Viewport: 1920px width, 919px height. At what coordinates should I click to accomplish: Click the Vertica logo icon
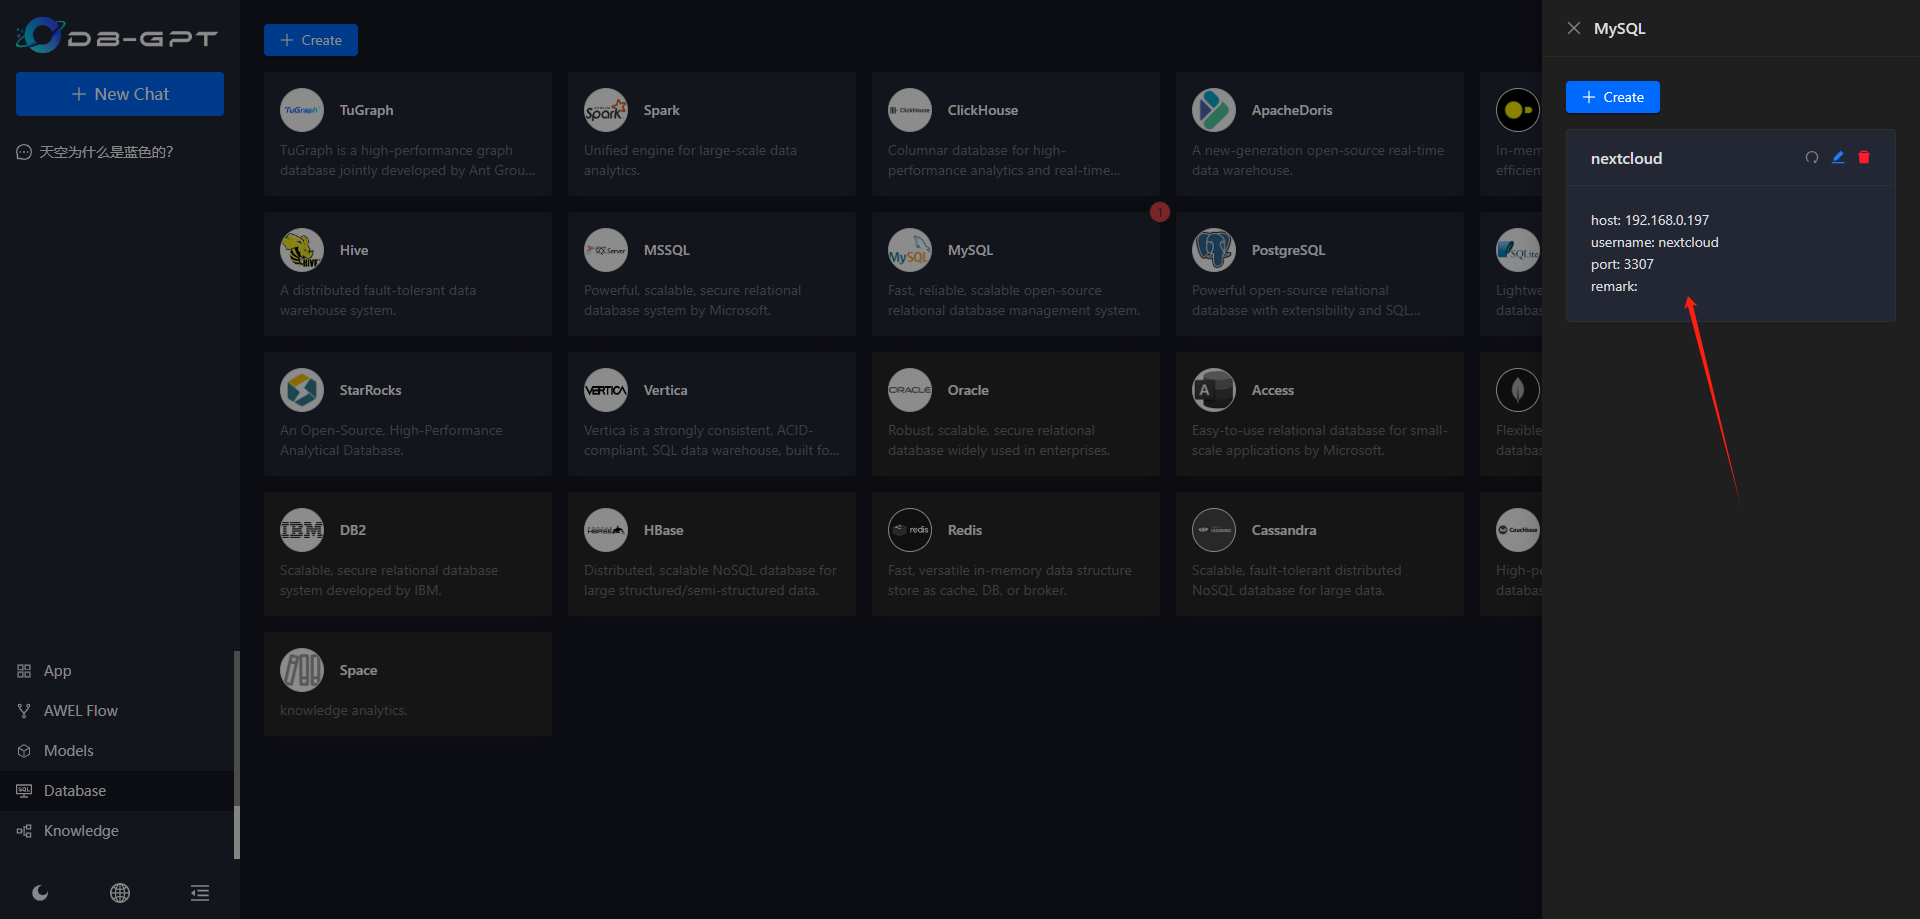[x=606, y=390]
